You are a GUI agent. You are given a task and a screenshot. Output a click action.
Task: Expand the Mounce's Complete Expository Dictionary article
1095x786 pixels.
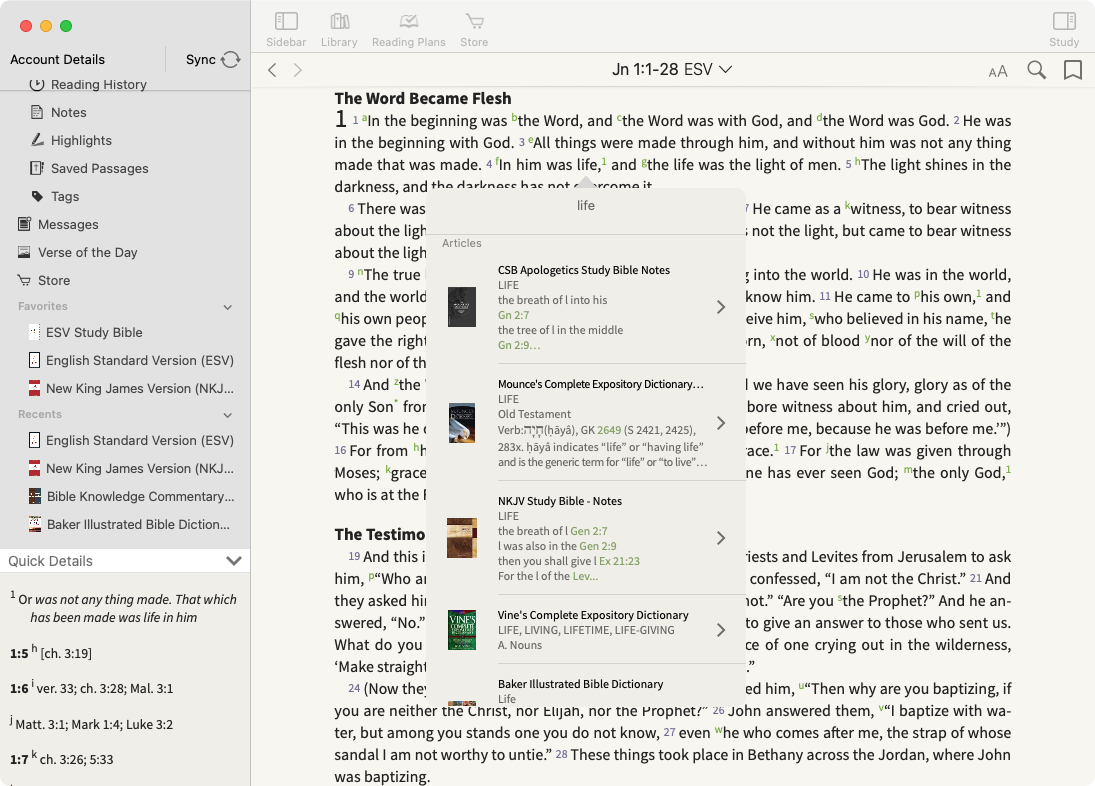click(x=721, y=423)
